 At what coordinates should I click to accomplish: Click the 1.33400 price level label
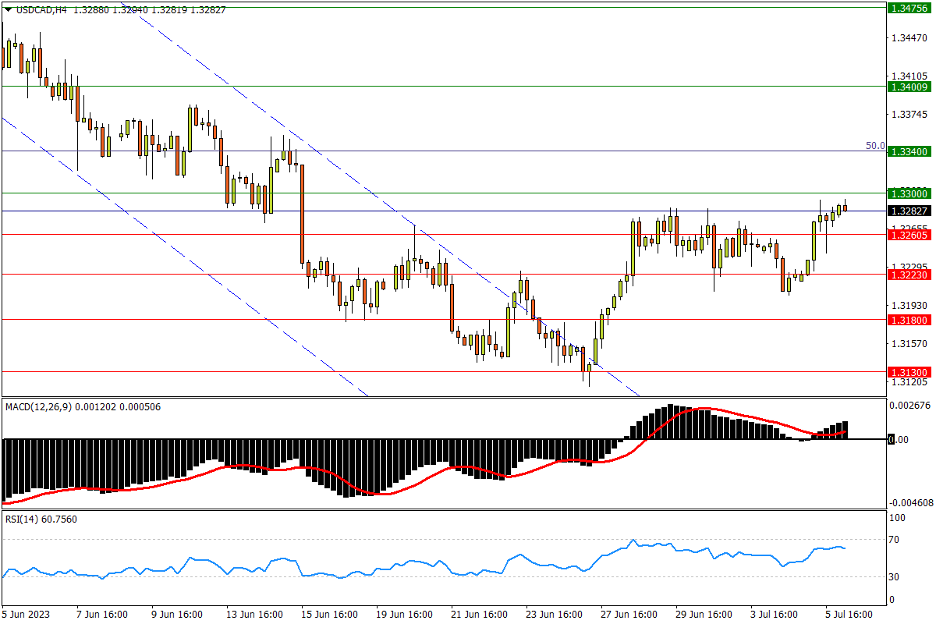909,151
